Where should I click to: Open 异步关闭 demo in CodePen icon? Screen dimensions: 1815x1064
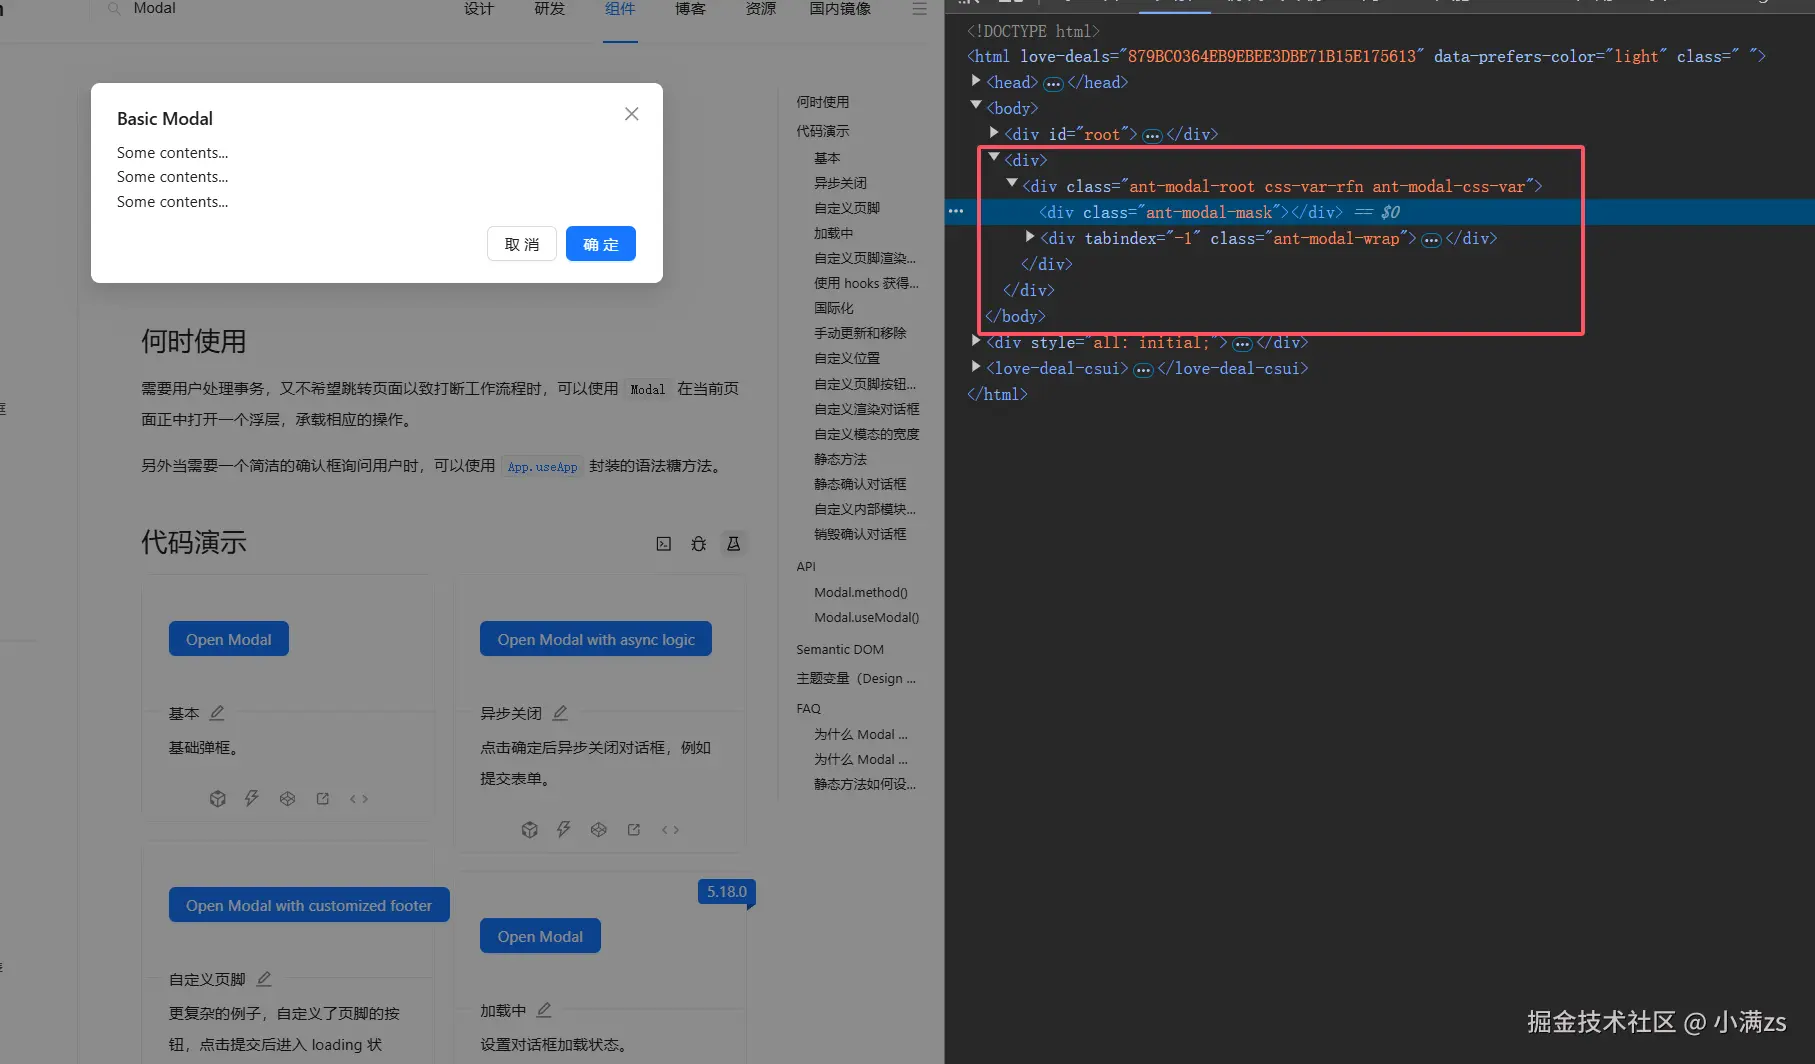point(599,830)
